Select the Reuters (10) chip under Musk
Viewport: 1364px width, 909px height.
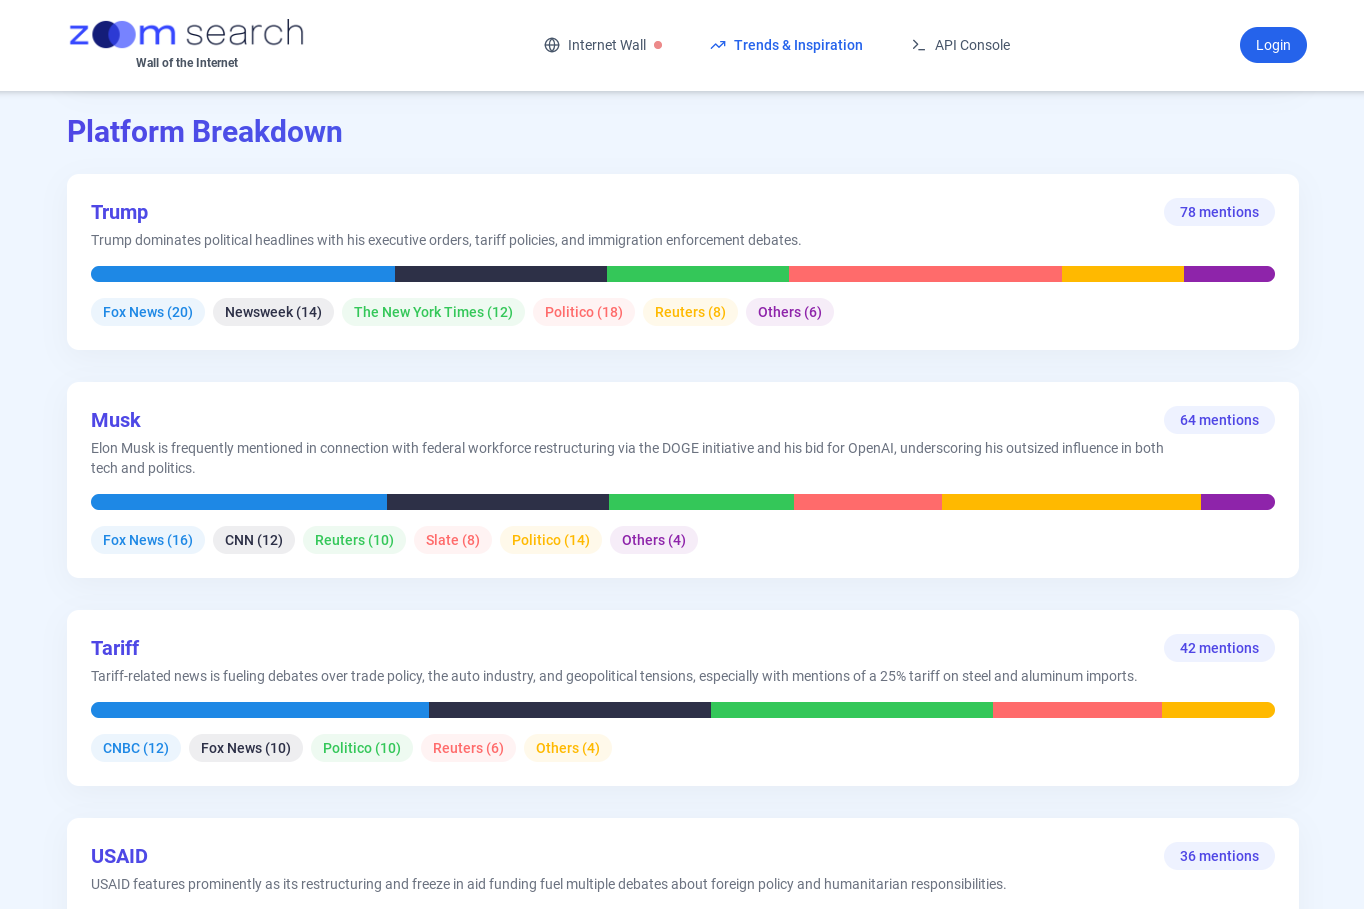pos(354,540)
